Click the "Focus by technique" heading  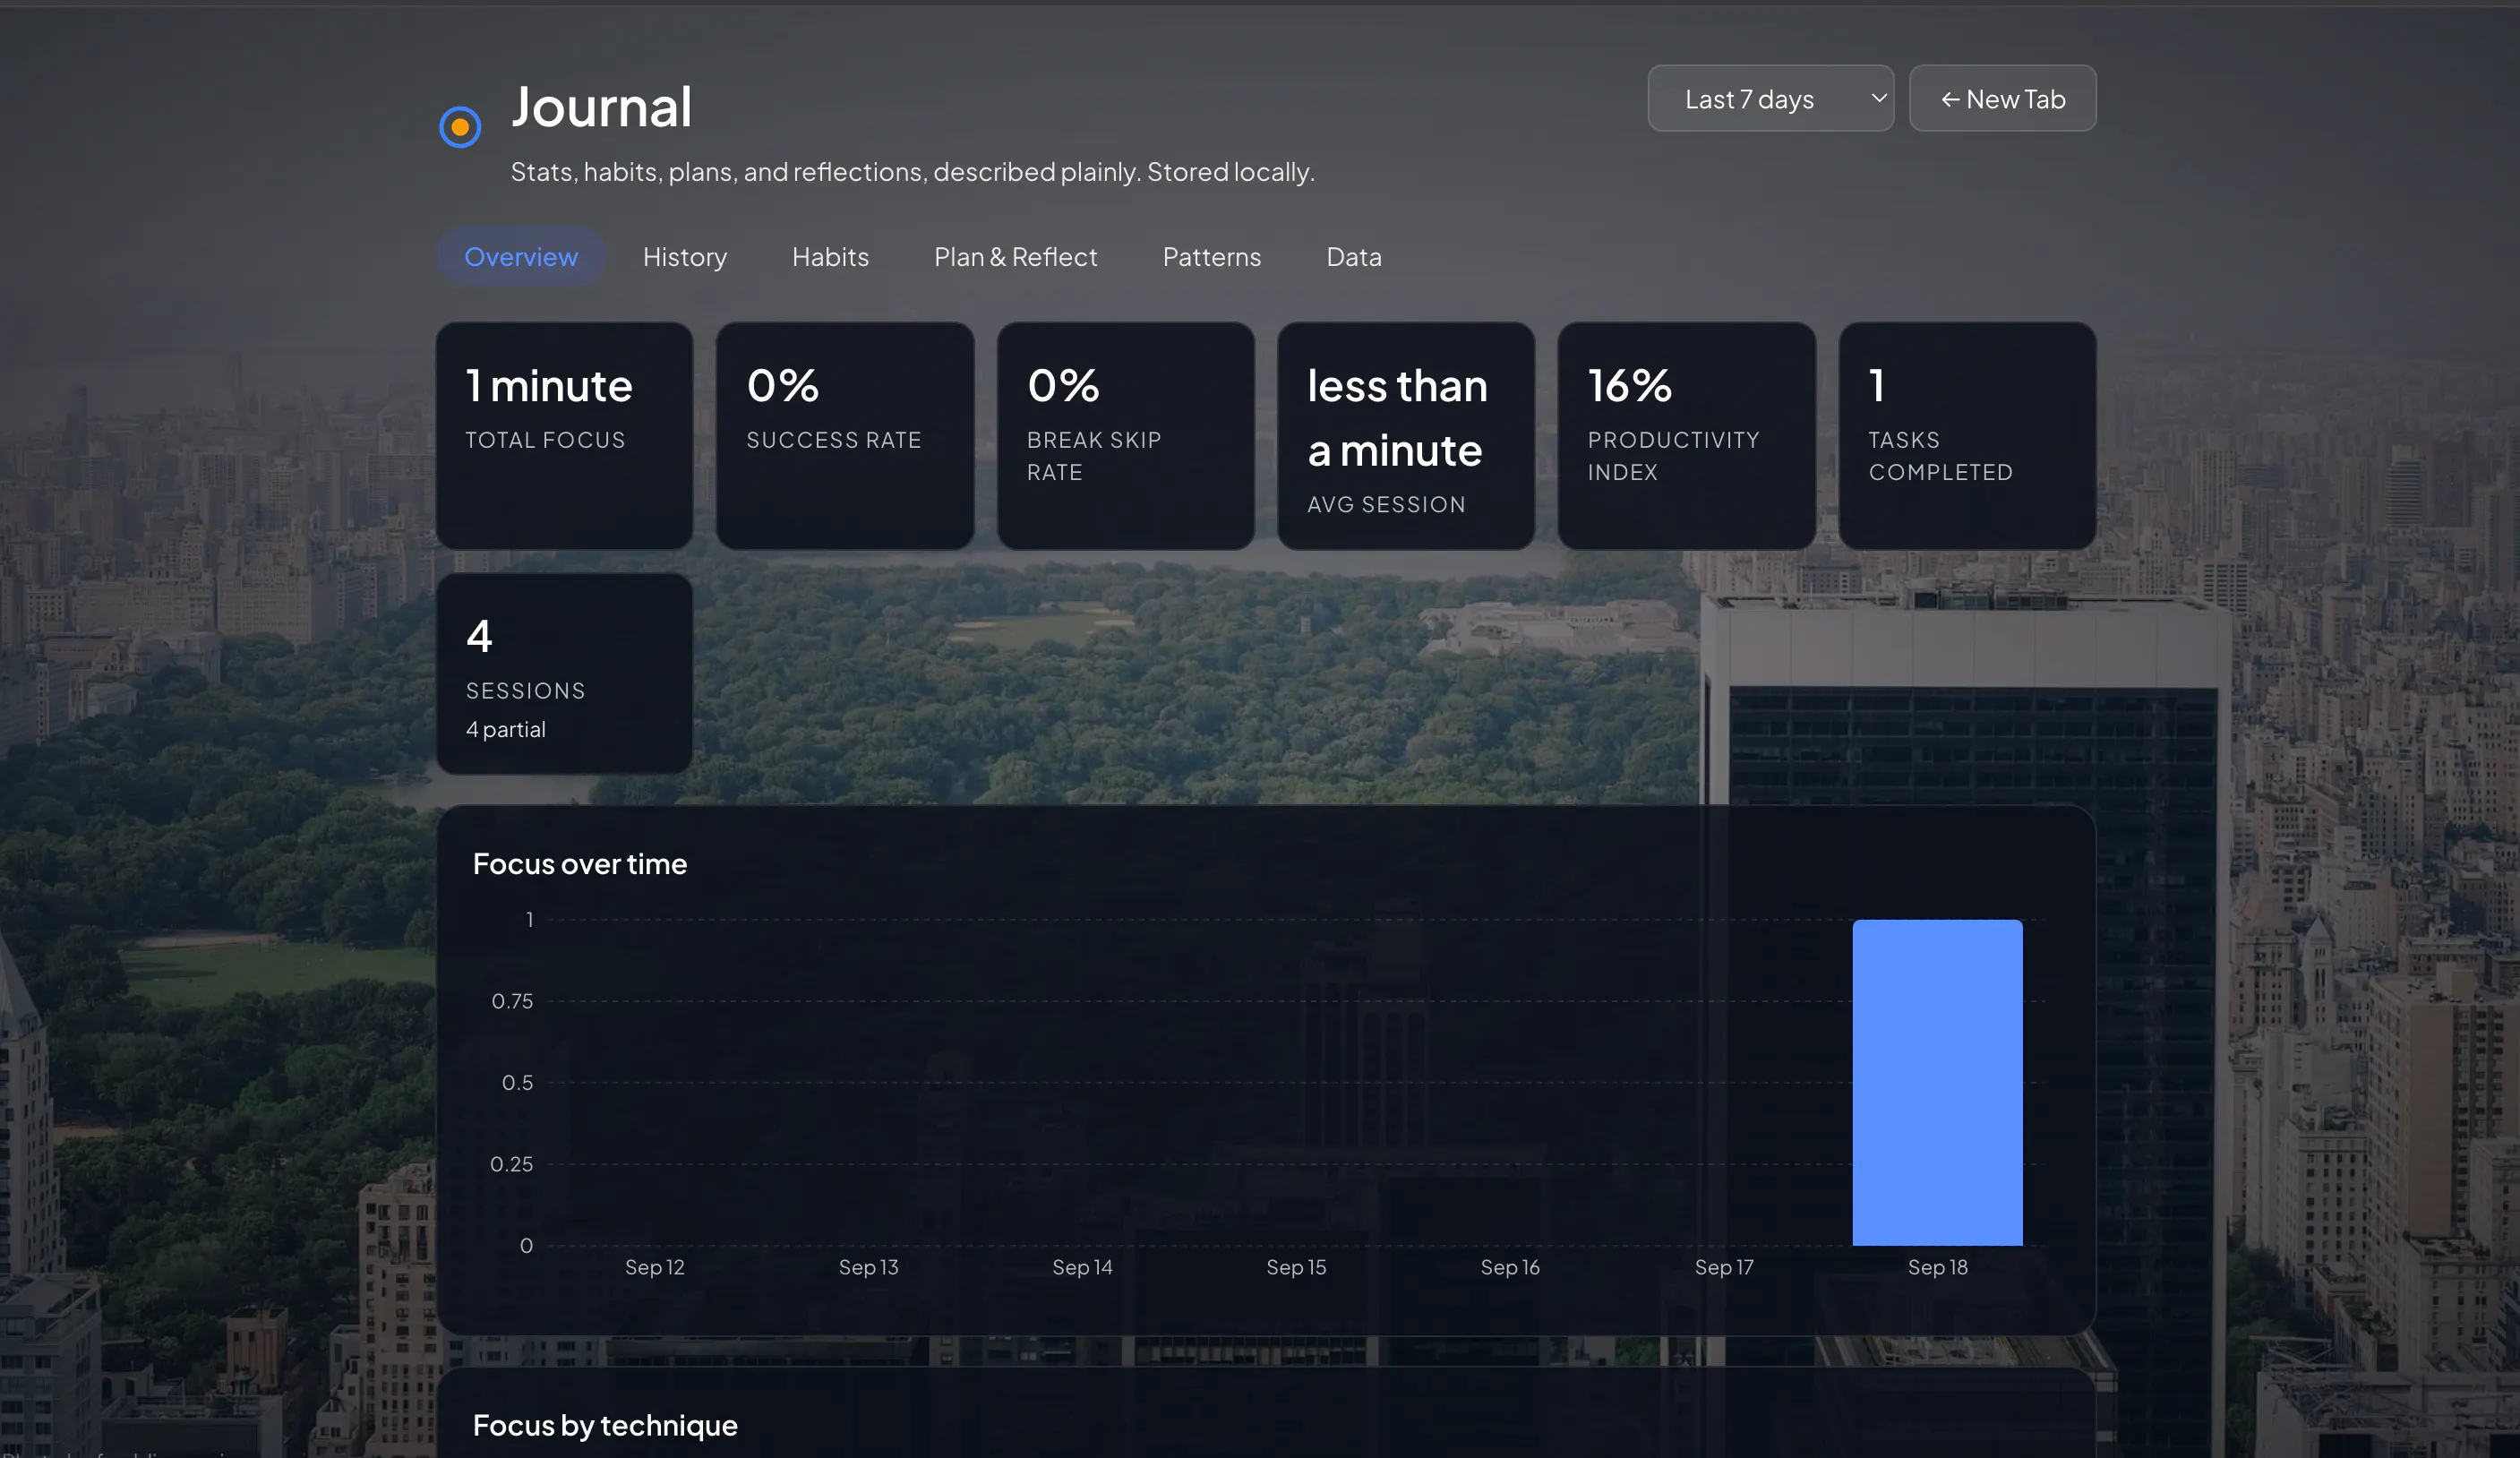click(605, 1426)
